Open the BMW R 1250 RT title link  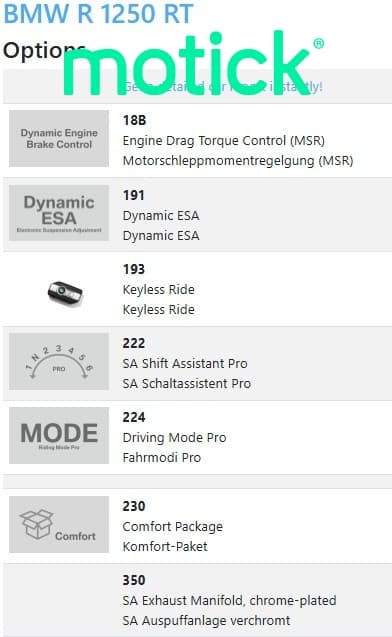(98, 13)
